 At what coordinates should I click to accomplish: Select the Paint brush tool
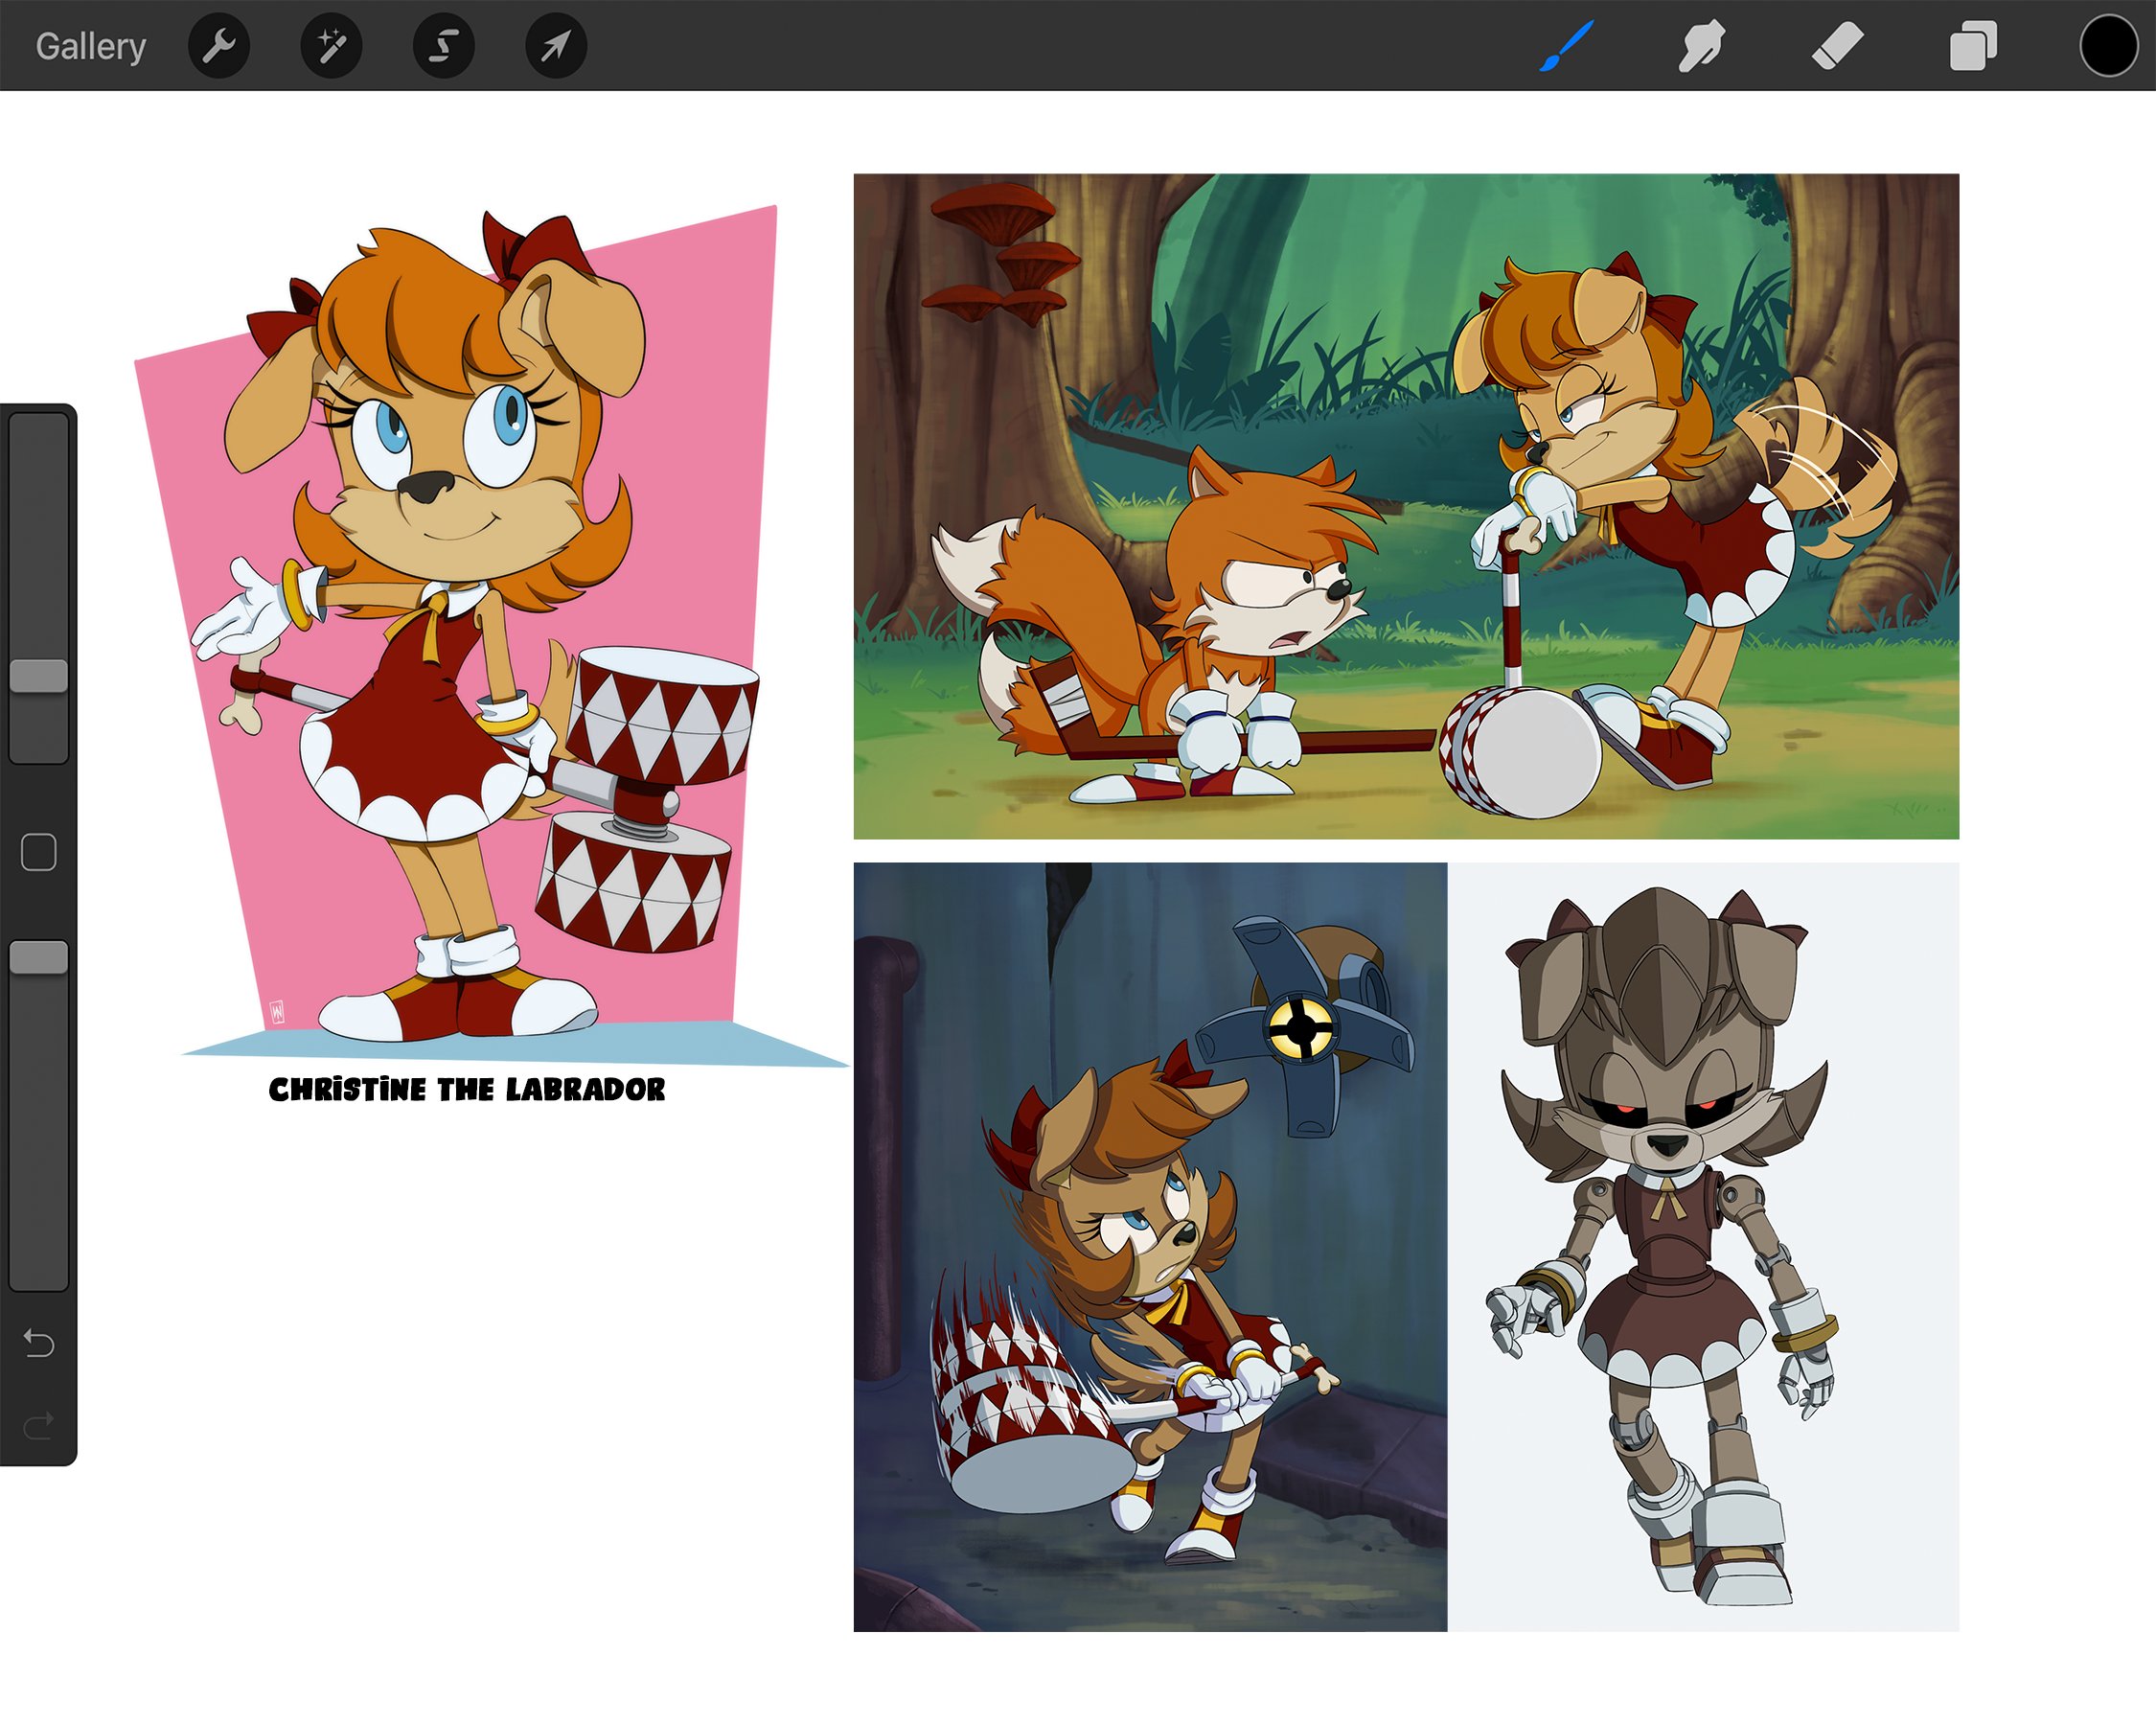1566,46
